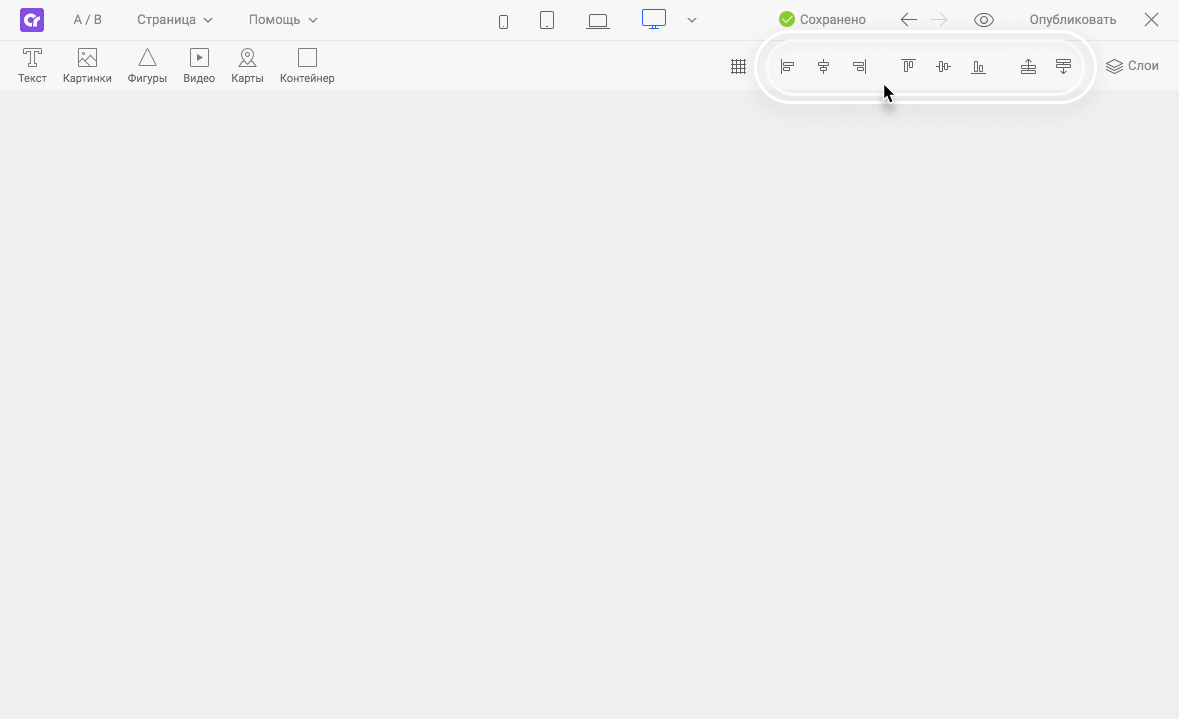
Task: Click the Опубликовать button
Action: pos(1072,20)
